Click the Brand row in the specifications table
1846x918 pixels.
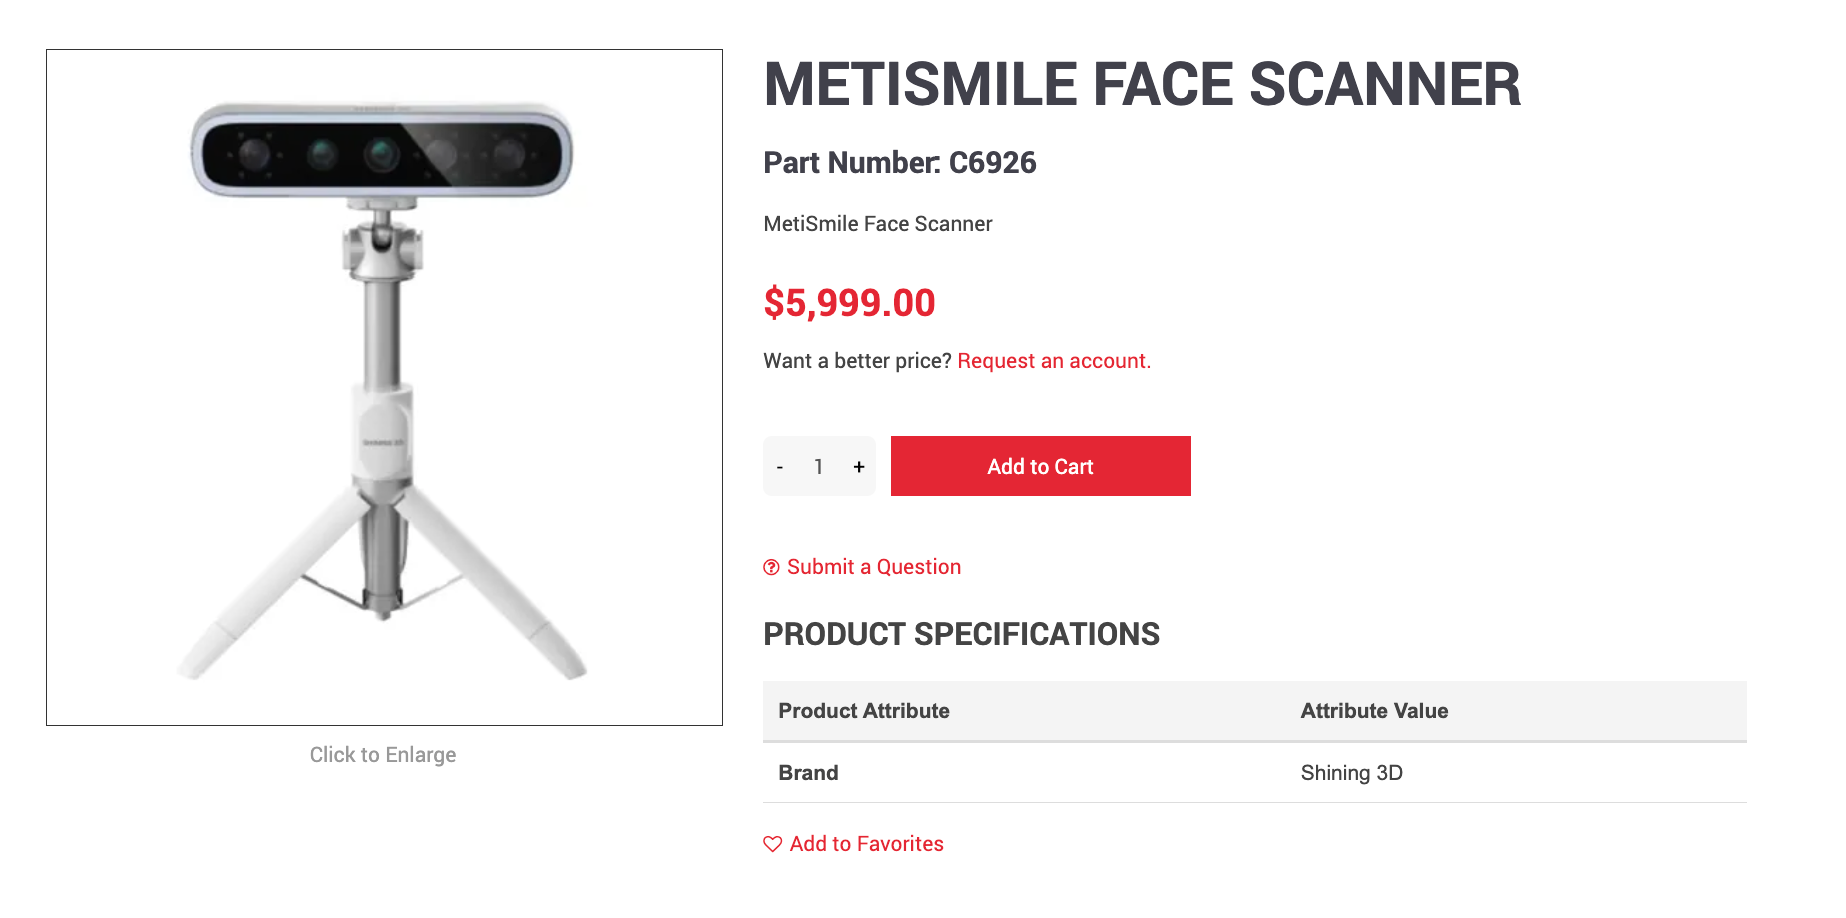click(x=808, y=772)
